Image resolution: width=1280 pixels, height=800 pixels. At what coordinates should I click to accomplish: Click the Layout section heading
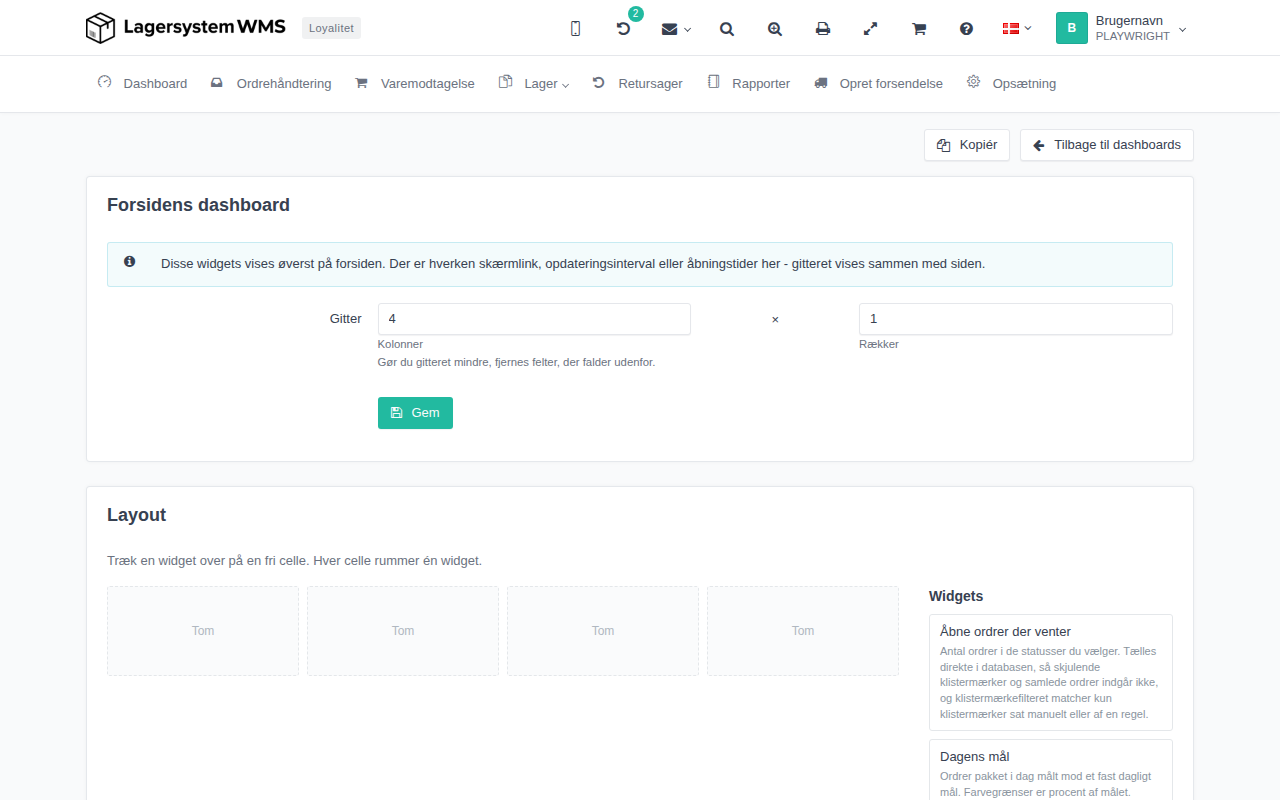(x=136, y=515)
